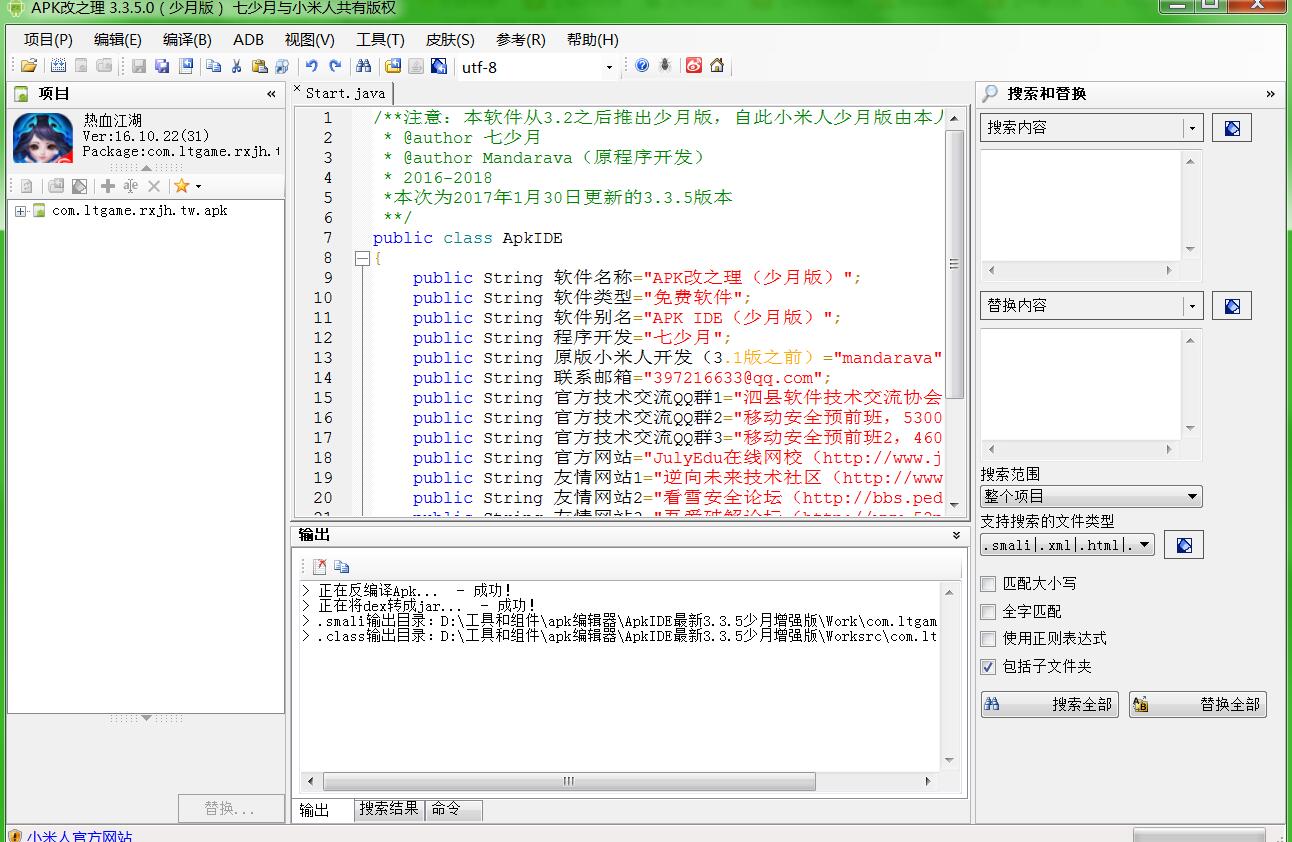
Task: Click the undo arrow icon
Action: pyautogui.click(x=311, y=66)
